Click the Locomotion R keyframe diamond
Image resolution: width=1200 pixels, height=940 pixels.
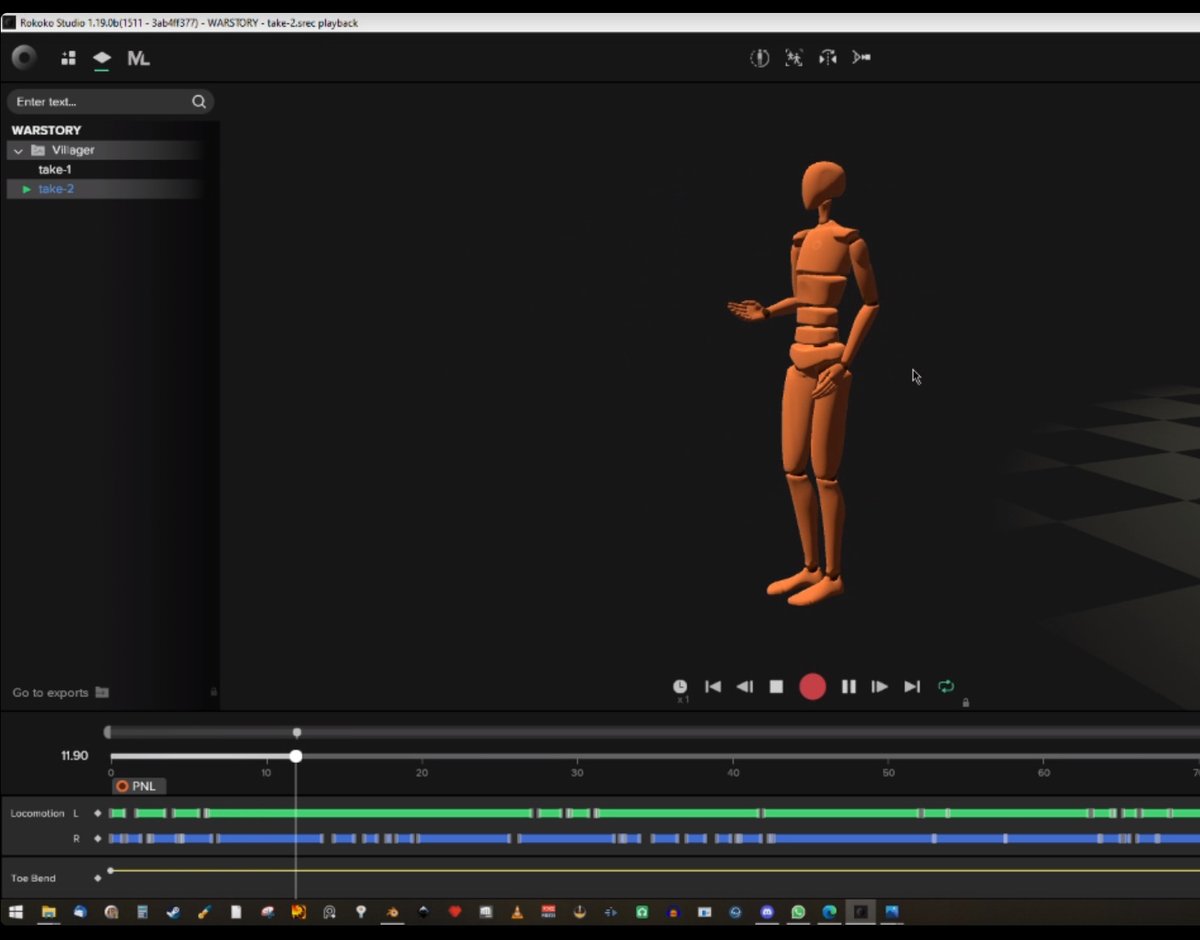click(98, 839)
